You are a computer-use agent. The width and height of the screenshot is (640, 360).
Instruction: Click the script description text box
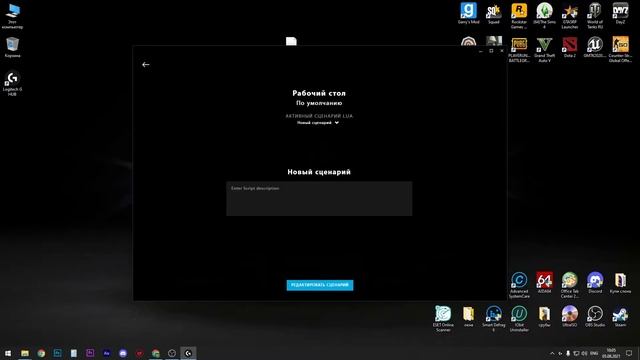coord(319,199)
